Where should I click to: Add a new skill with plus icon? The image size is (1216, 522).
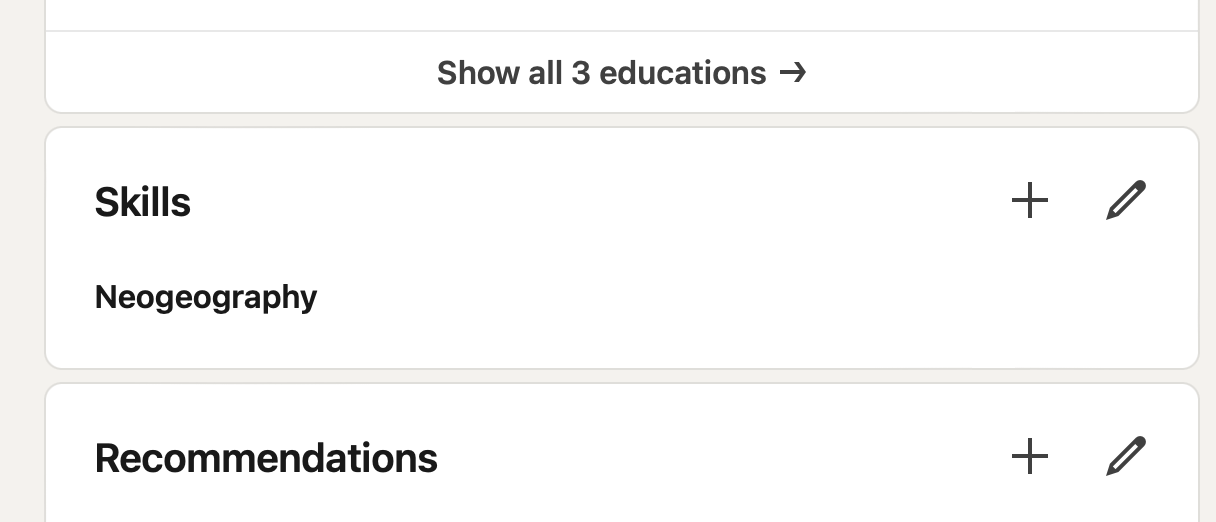point(1029,201)
